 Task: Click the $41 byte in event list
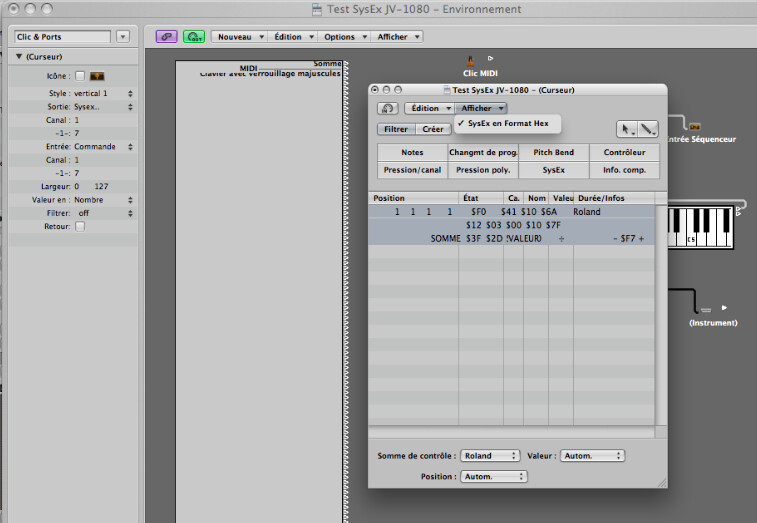click(508, 212)
